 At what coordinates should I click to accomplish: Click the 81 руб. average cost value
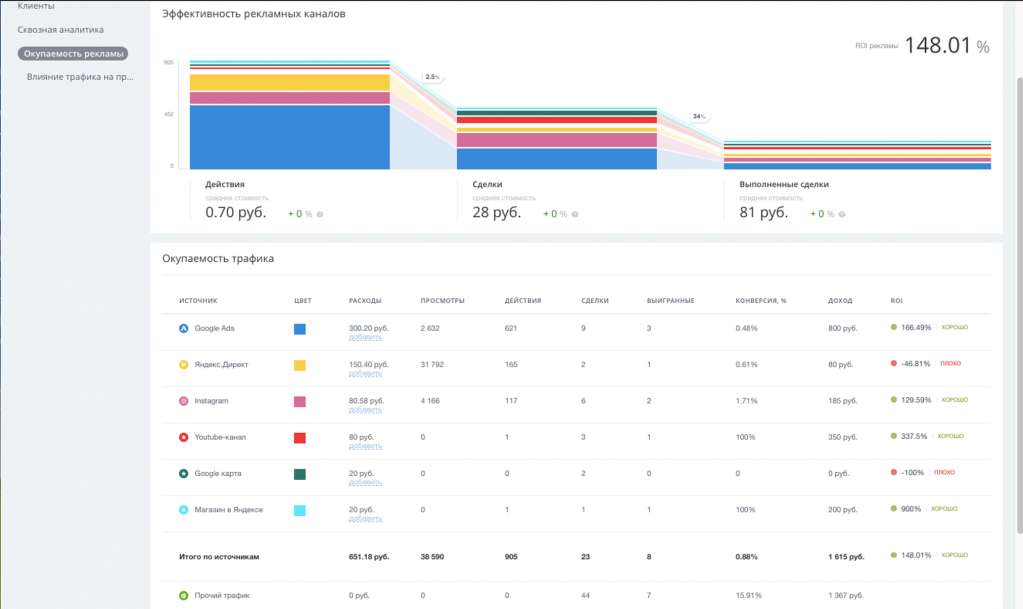(763, 212)
